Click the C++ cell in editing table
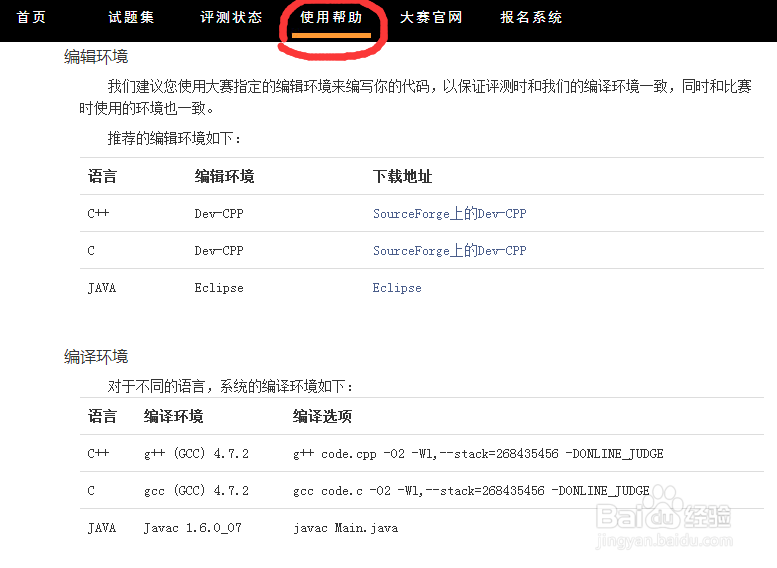This screenshot has height=568, width=777. 98,213
